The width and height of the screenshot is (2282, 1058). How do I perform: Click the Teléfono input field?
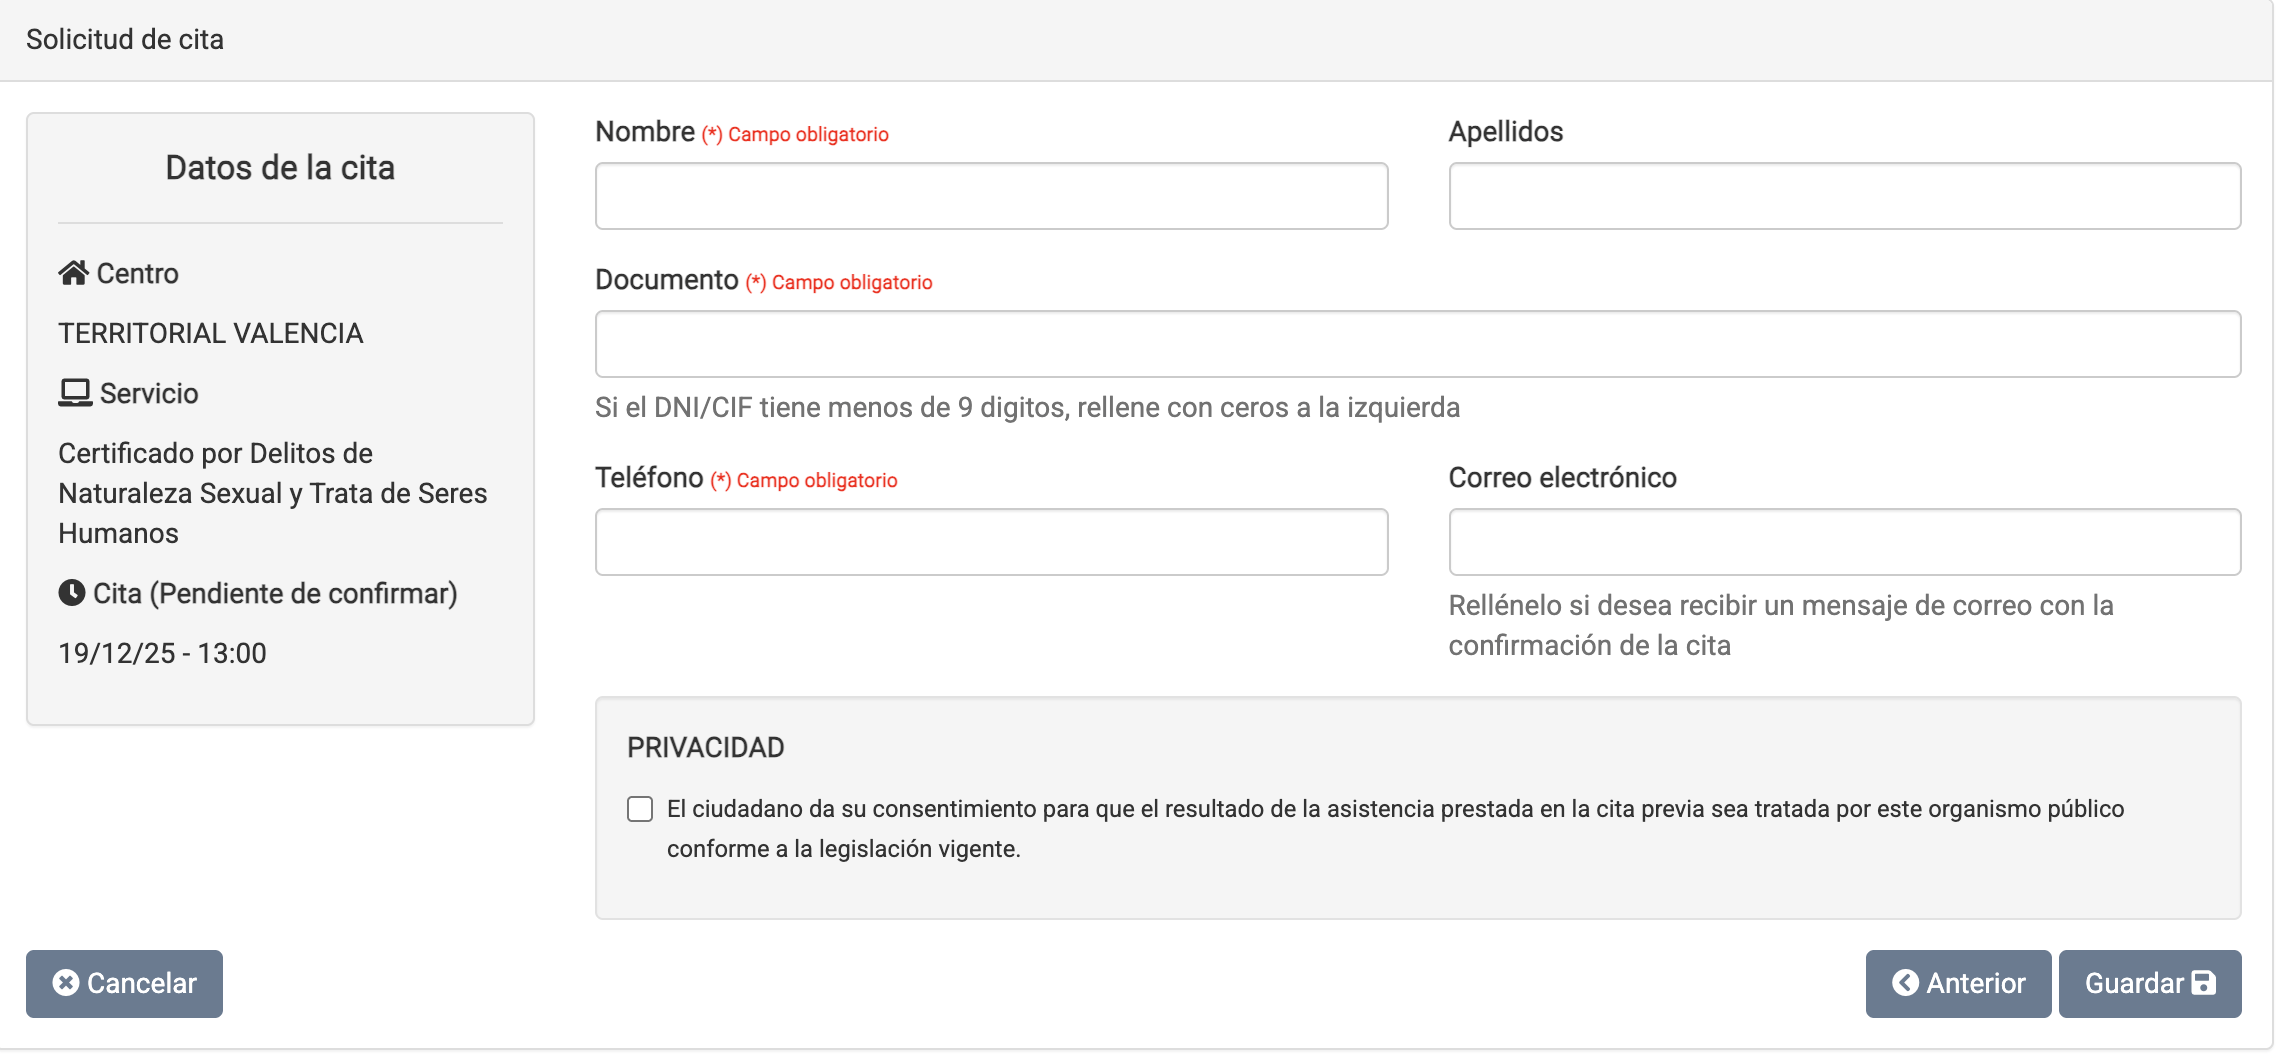[x=991, y=542]
